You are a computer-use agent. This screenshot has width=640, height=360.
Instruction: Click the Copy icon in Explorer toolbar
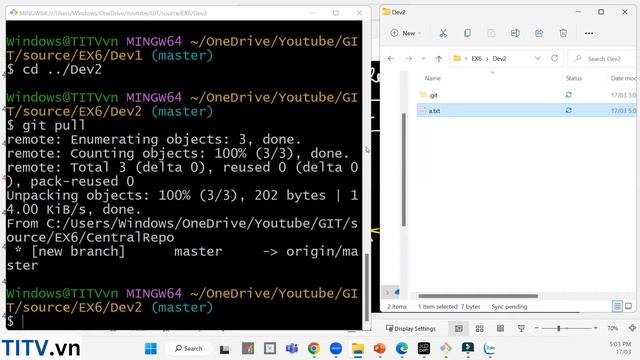click(x=467, y=33)
